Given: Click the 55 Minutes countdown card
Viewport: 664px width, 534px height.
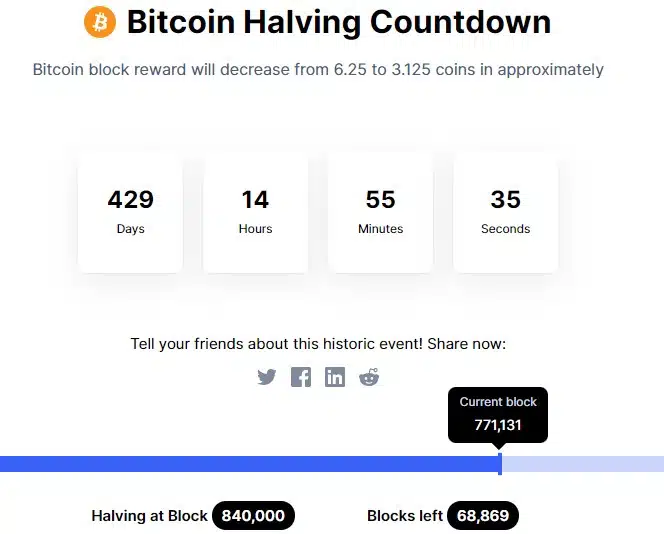Looking at the screenshot, I should (381, 212).
